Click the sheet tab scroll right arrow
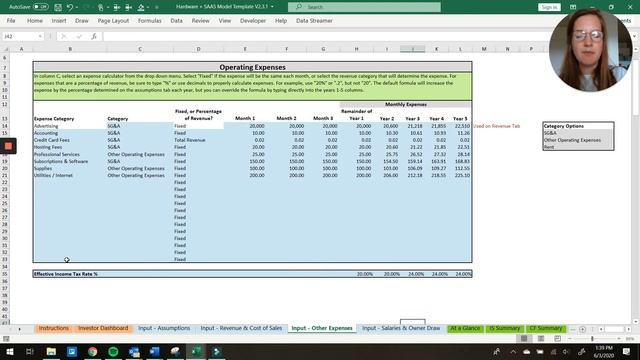Screen dimensions: 640x360 pos(19,329)
